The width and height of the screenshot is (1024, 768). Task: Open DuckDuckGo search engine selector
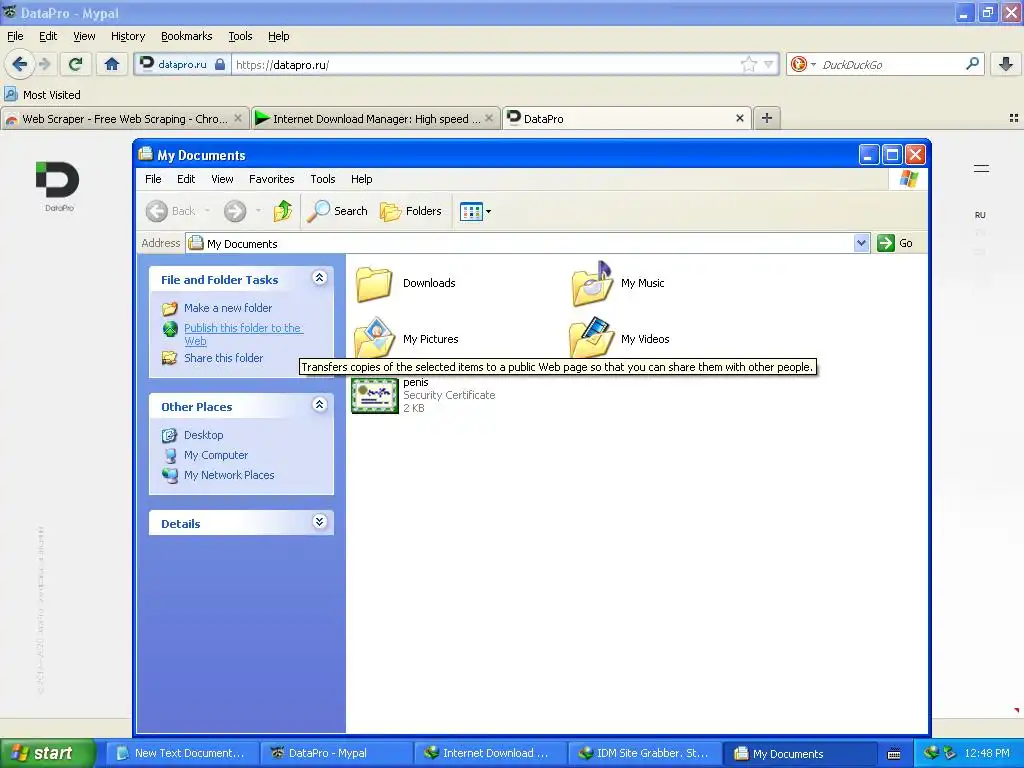click(803, 64)
